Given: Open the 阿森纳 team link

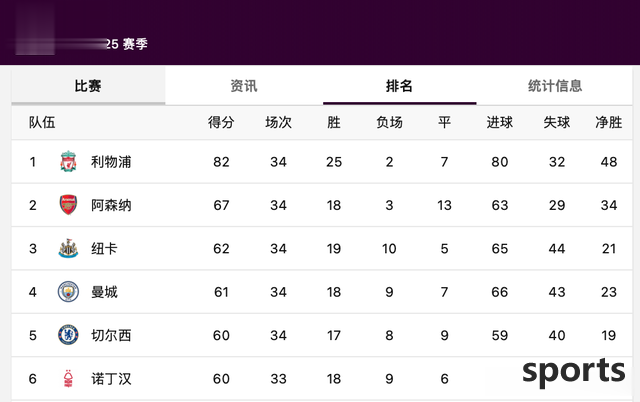Looking at the screenshot, I should tap(111, 205).
